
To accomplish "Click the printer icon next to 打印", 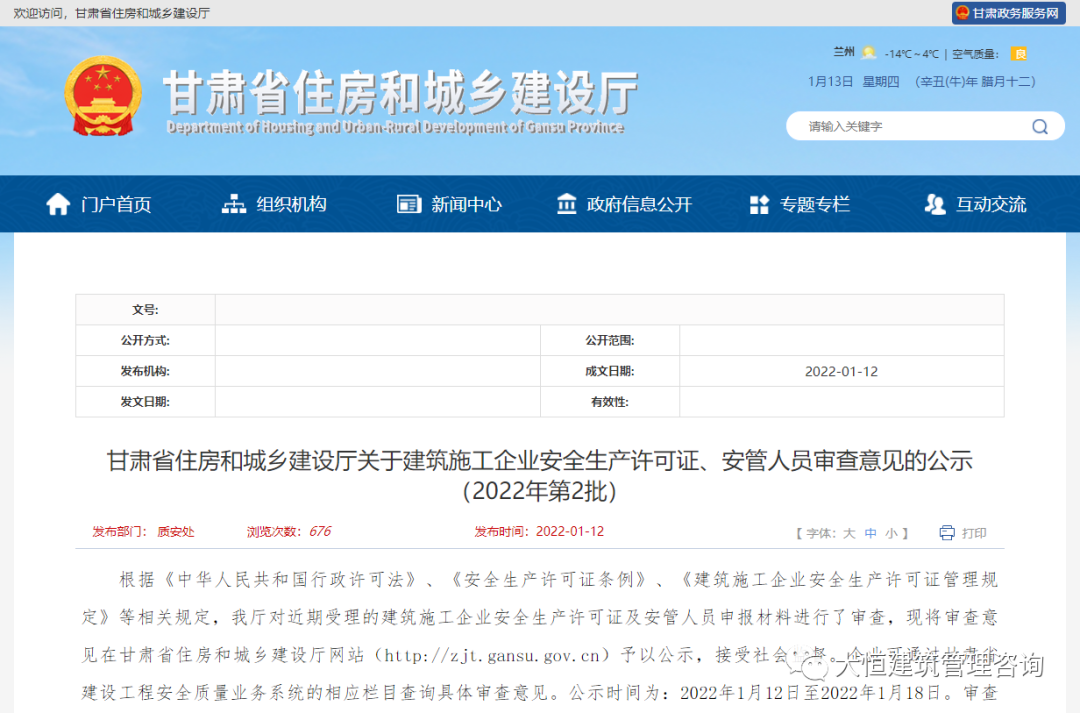I will coord(947,533).
